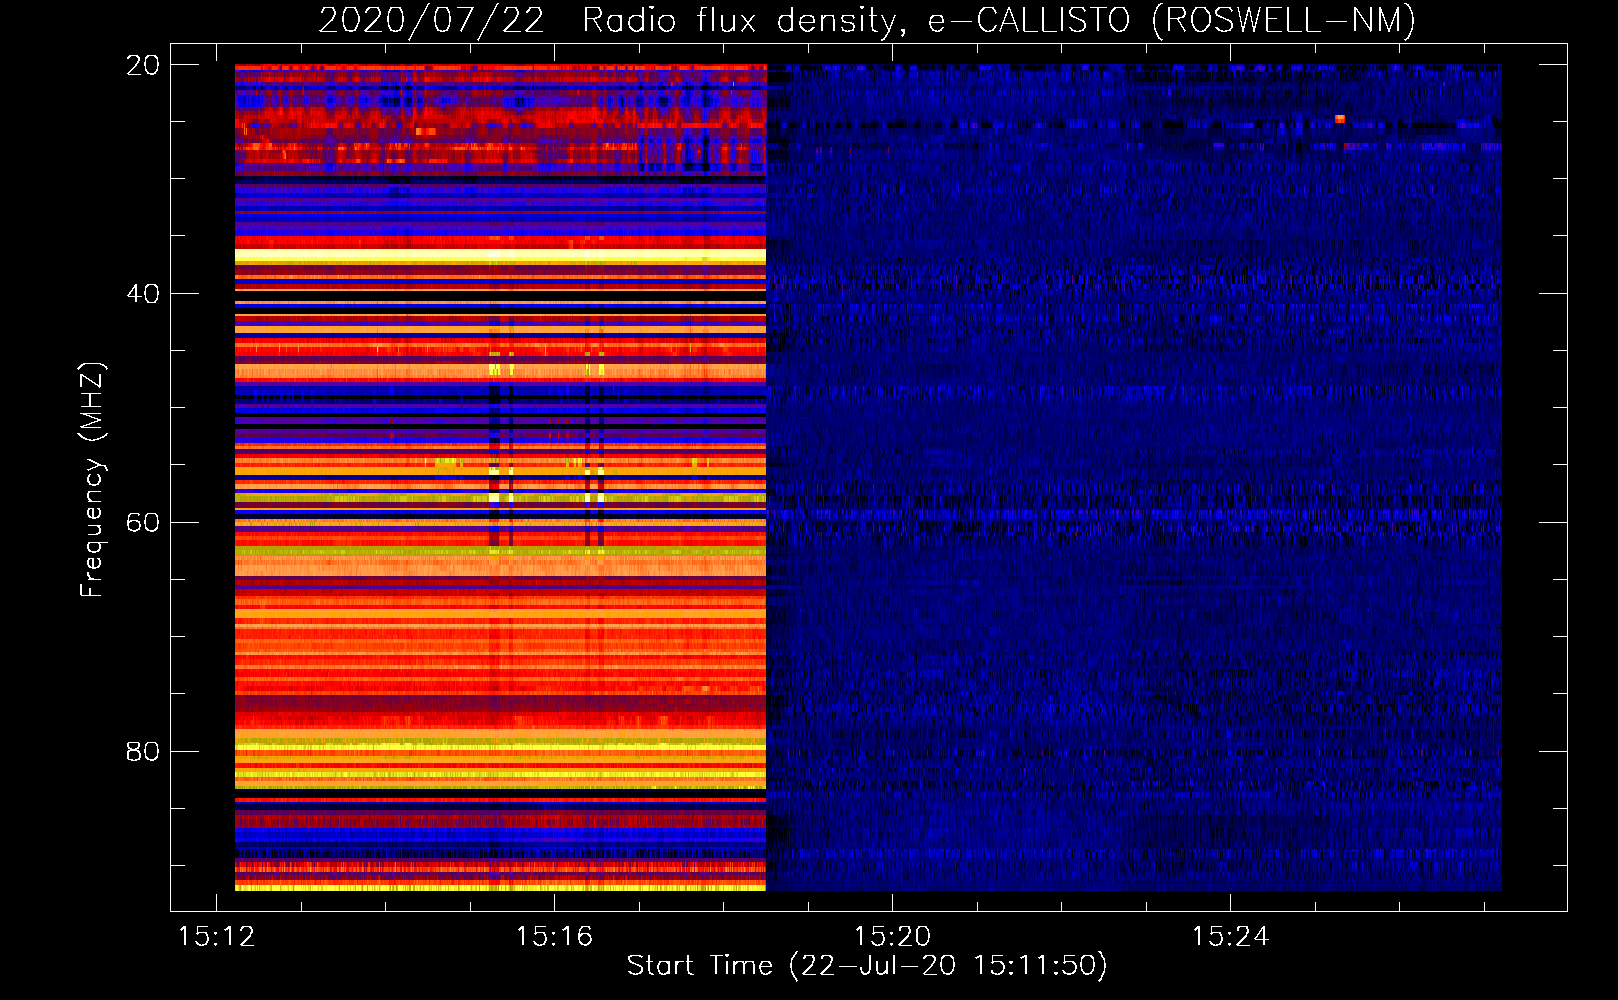Select the 15:20 time tick label

[892, 937]
